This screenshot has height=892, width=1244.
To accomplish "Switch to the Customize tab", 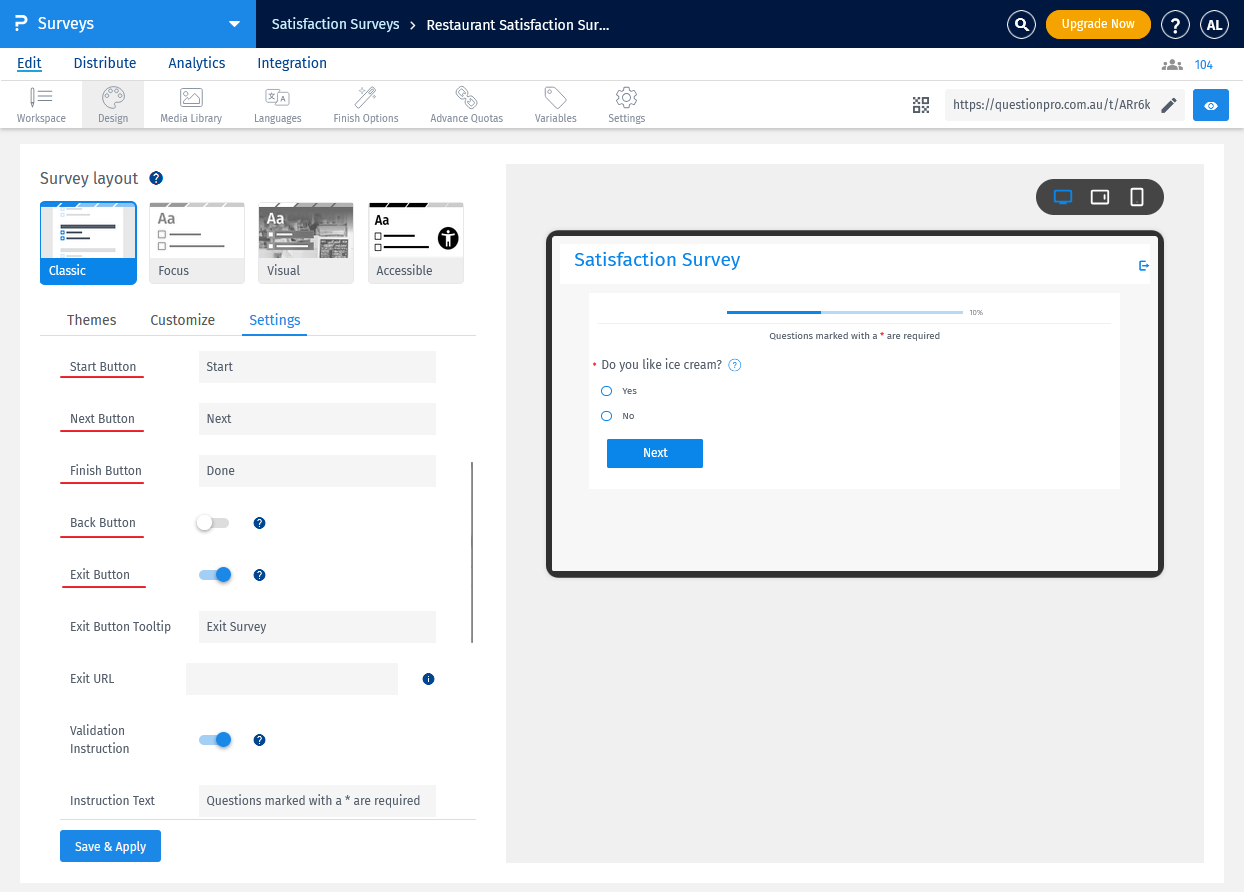I will click(x=182, y=320).
